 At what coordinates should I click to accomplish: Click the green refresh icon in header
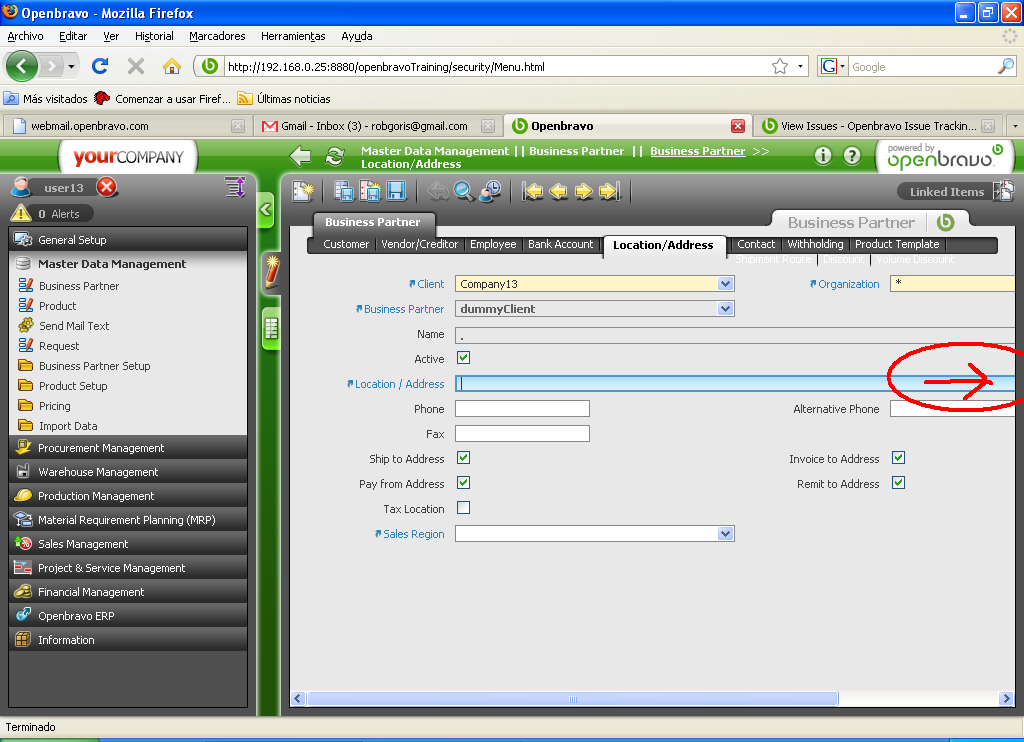(334, 155)
